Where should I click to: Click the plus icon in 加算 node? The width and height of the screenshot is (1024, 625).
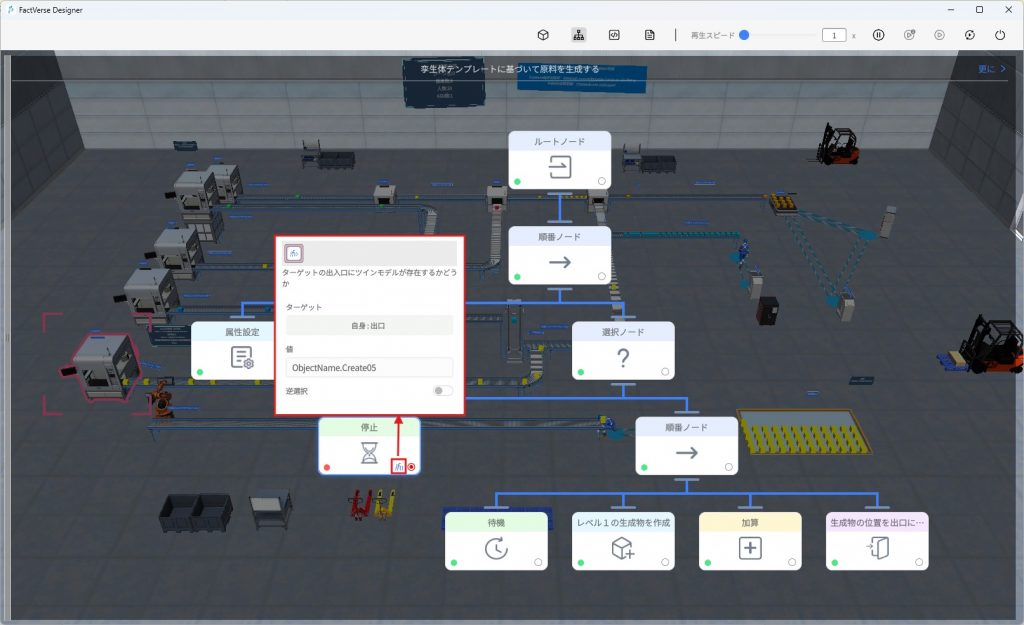(x=749, y=548)
